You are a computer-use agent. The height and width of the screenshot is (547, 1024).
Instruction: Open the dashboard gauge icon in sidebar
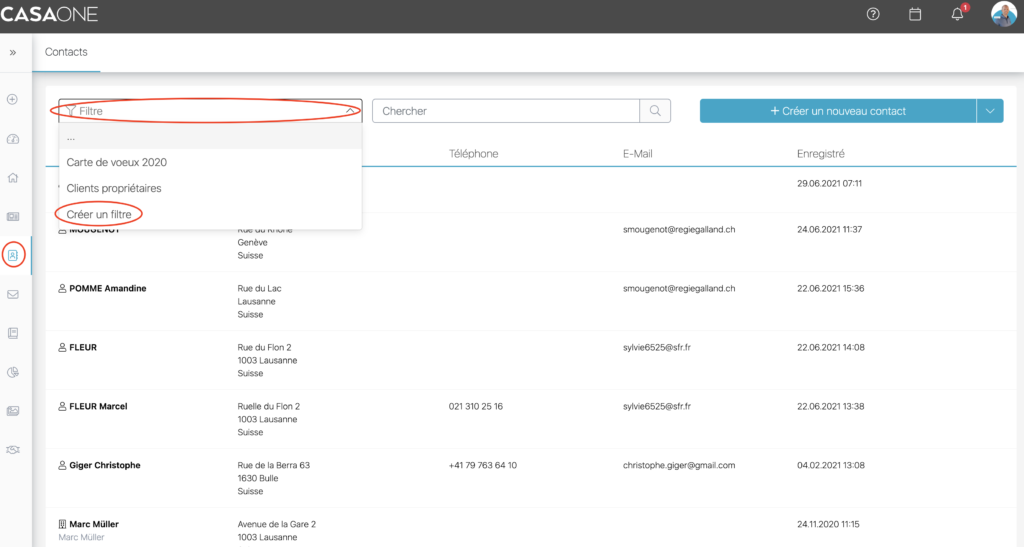click(x=13, y=139)
